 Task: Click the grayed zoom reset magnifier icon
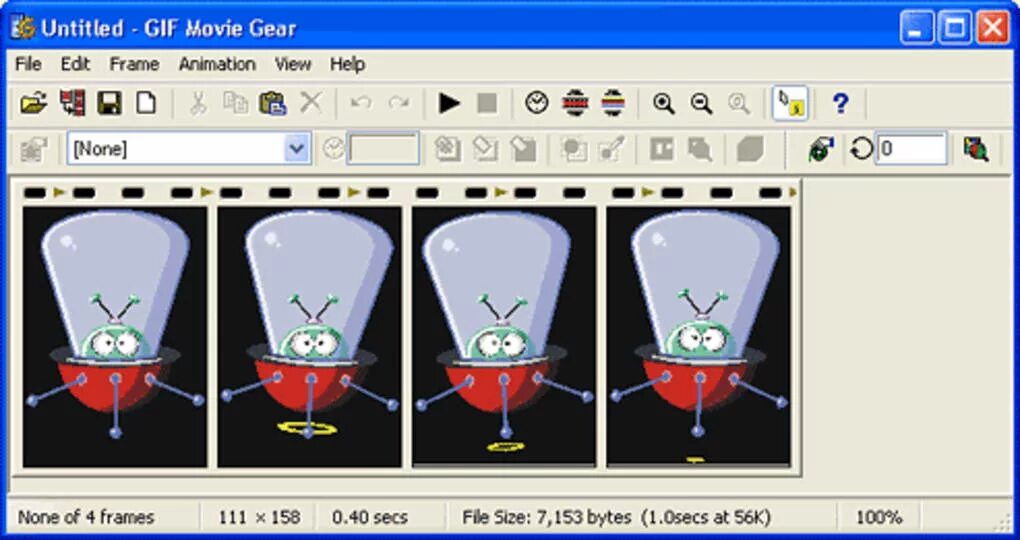pos(739,103)
